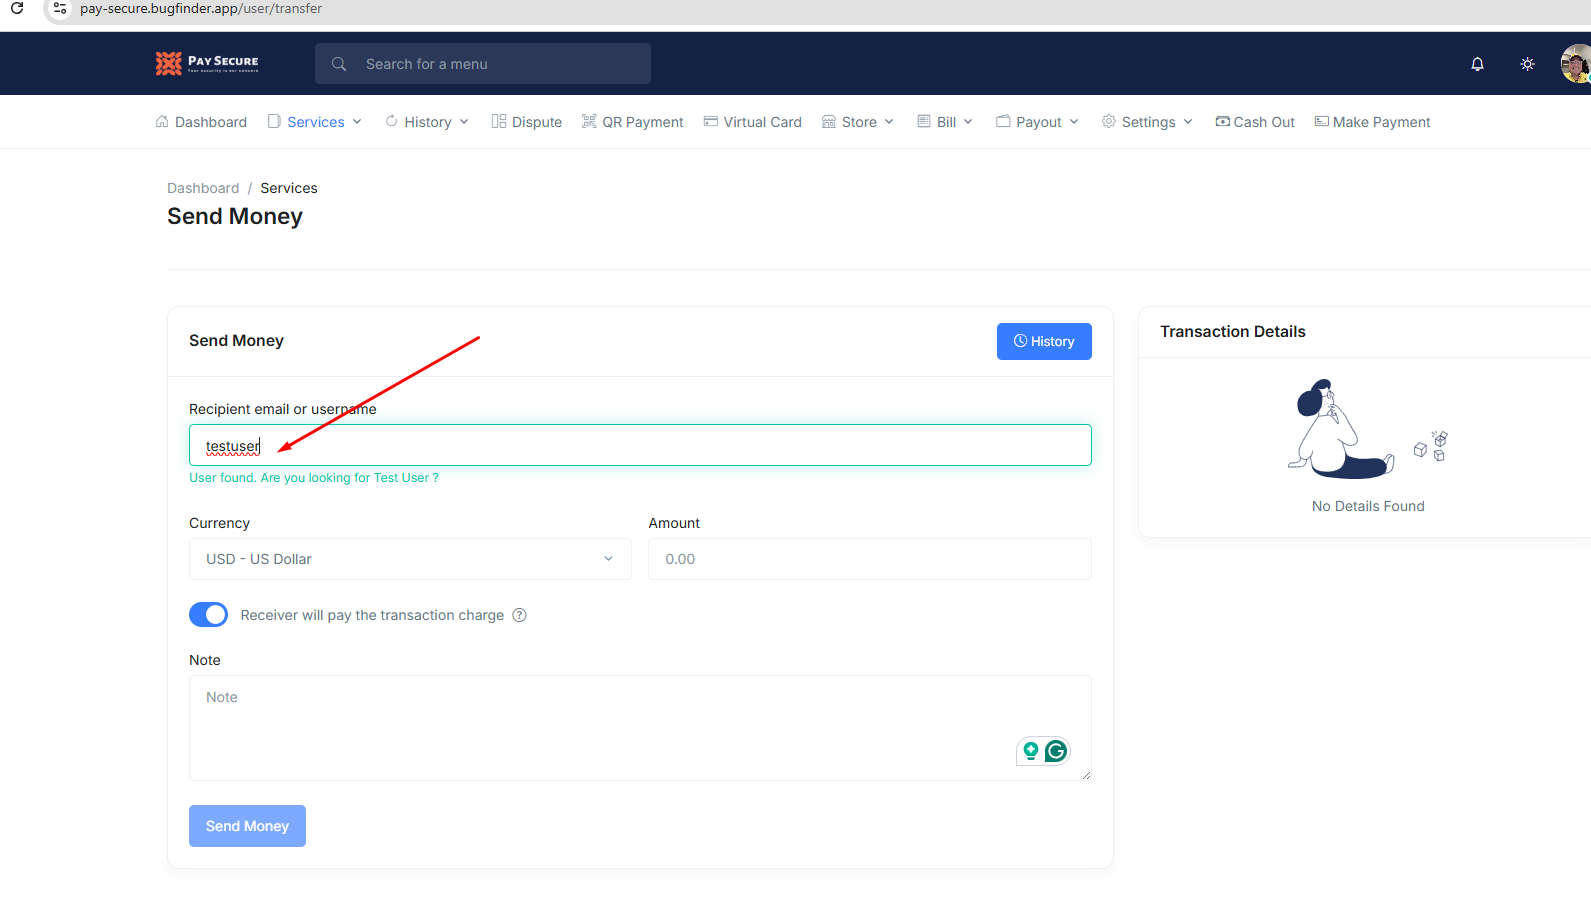Expand the Payout menu
1591x903 pixels.
(1038, 122)
